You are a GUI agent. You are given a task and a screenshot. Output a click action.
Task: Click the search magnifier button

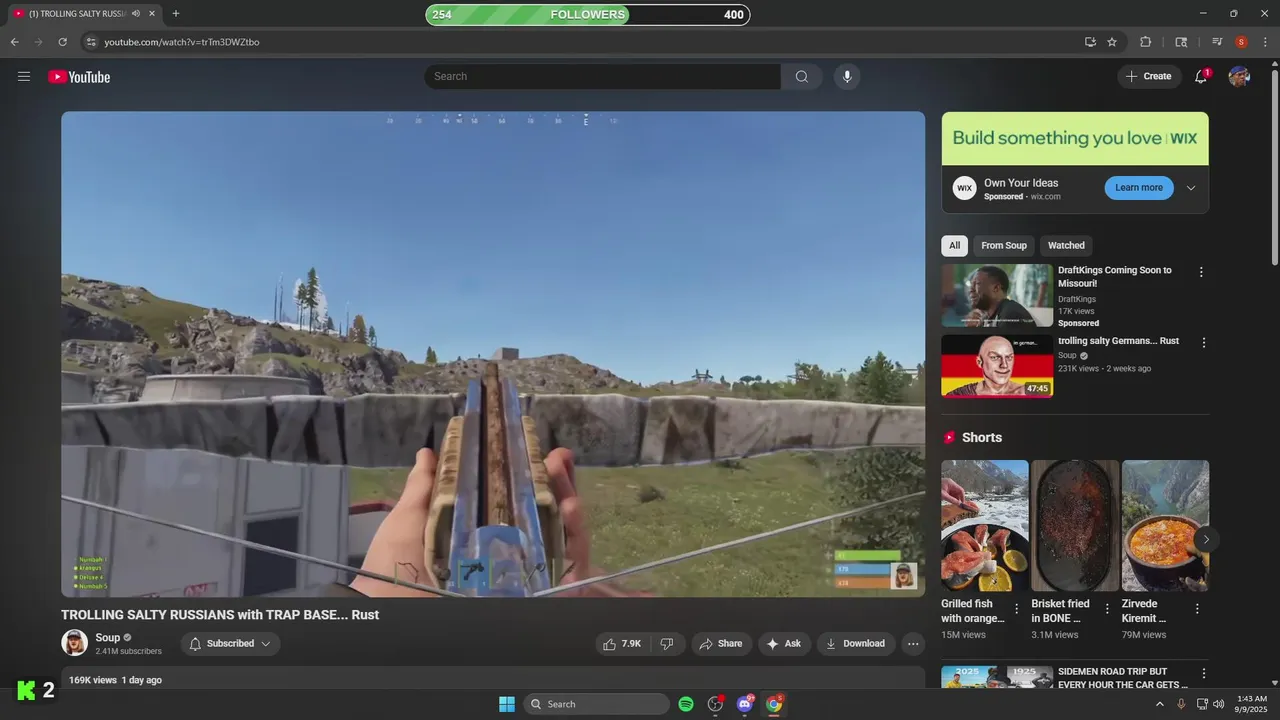pos(802,77)
